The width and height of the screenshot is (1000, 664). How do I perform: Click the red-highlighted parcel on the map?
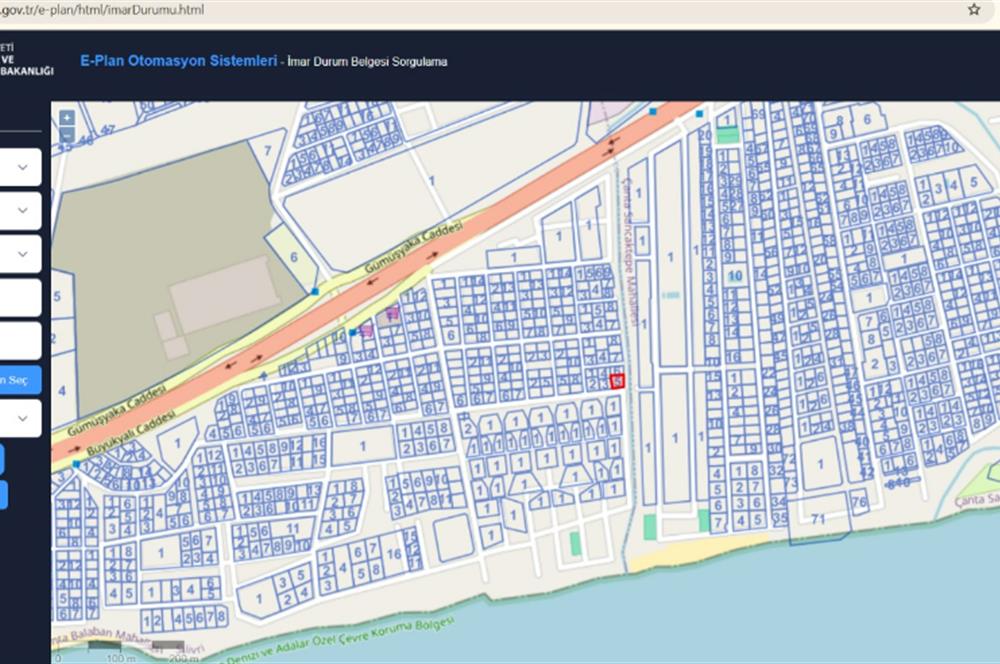(617, 381)
